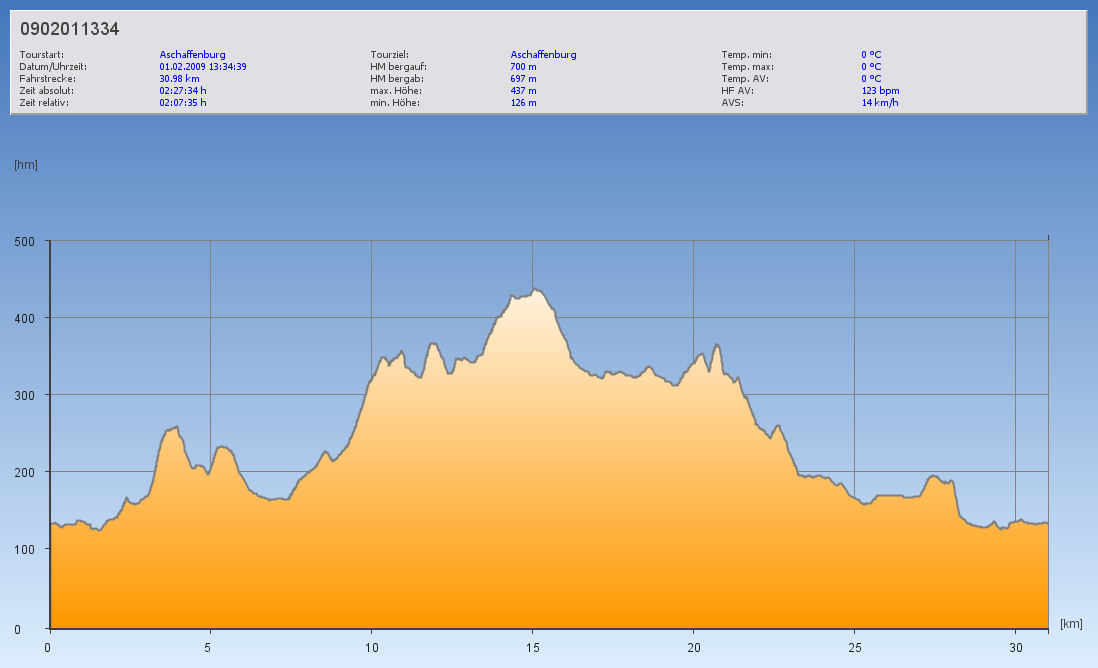1098x668 pixels.
Task: Click the HM bergab value 697 m
Action: 523,79
